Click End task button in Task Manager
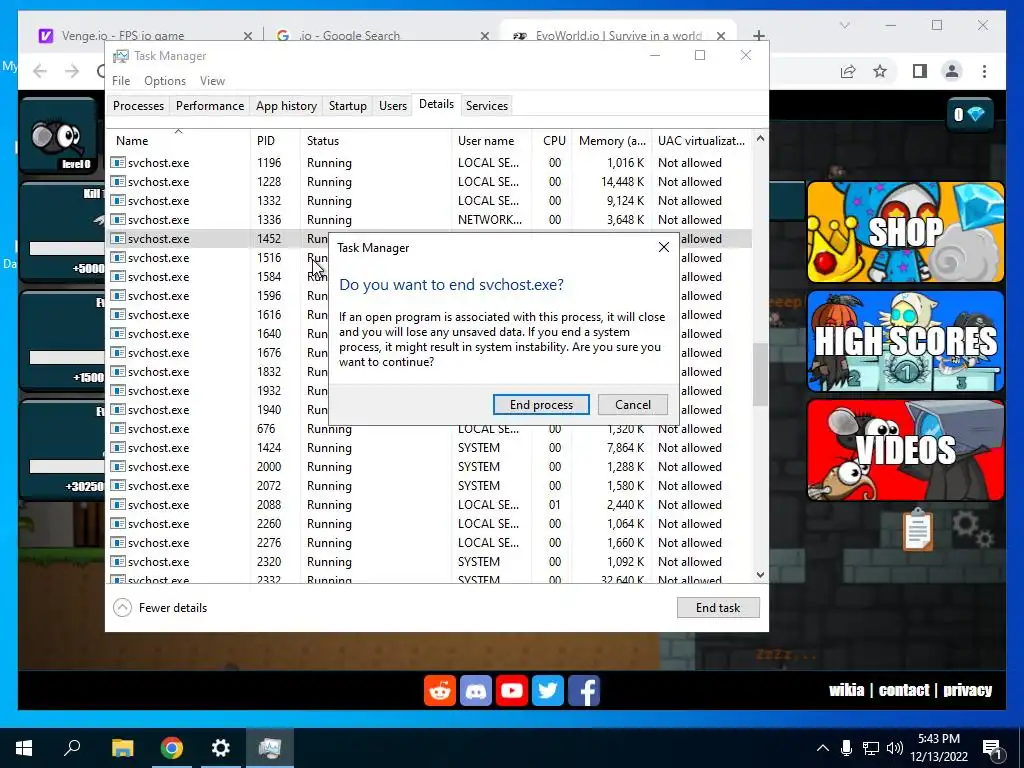The image size is (1024, 768). [x=718, y=607]
